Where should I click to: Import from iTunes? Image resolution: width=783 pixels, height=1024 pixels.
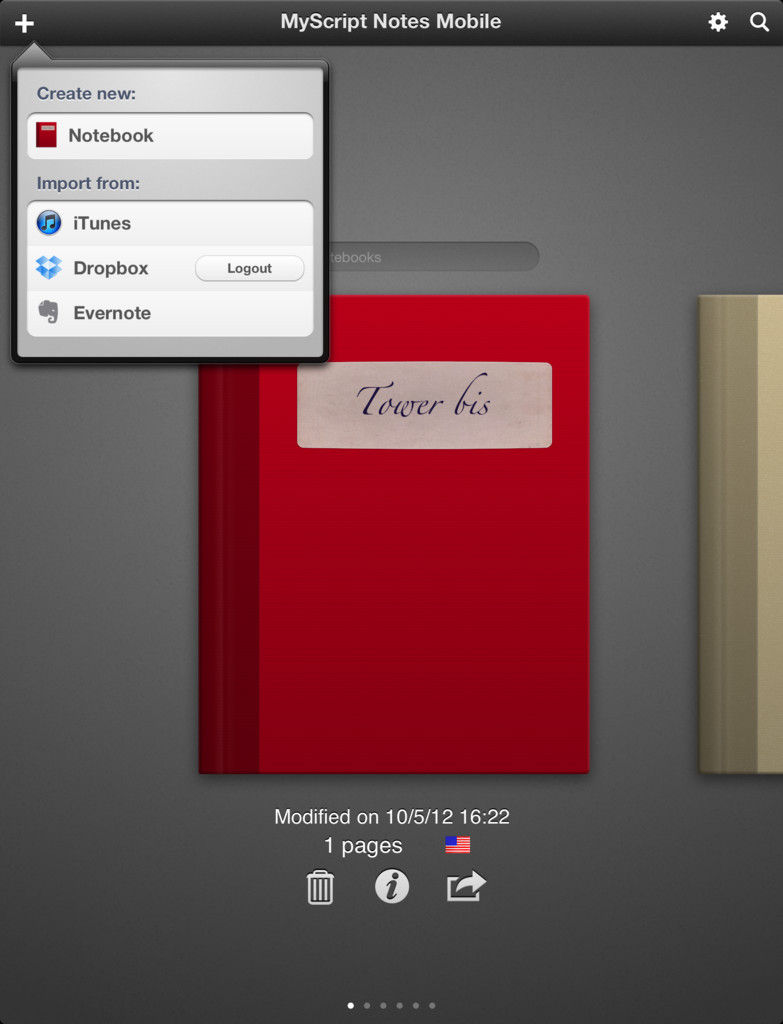pos(170,223)
